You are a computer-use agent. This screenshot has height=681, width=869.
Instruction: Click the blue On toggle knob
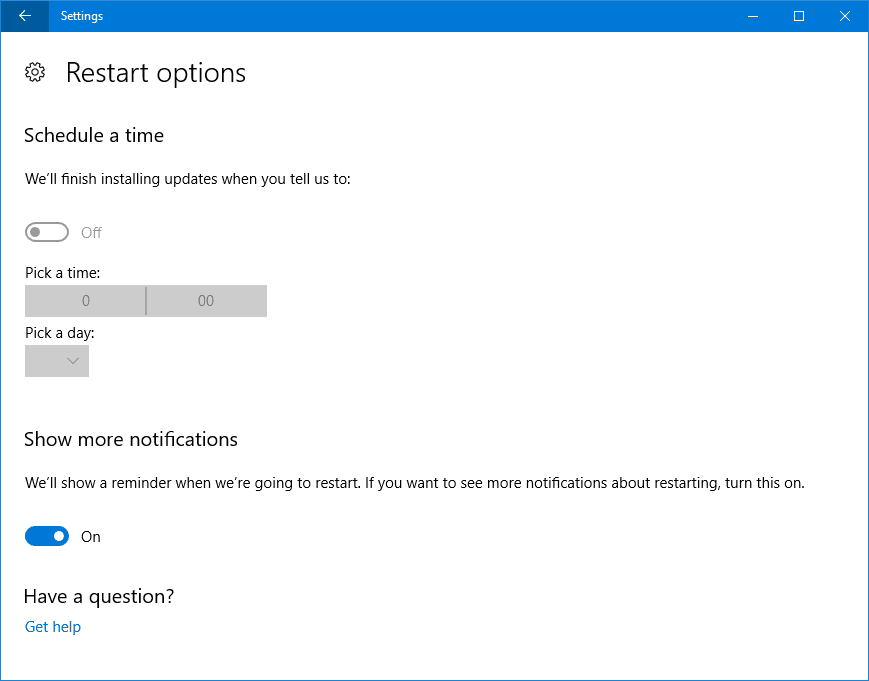[57, 536]
